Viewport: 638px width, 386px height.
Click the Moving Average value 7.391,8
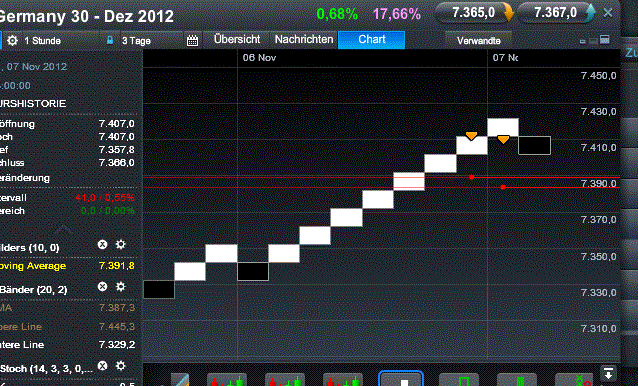(116, 266)
